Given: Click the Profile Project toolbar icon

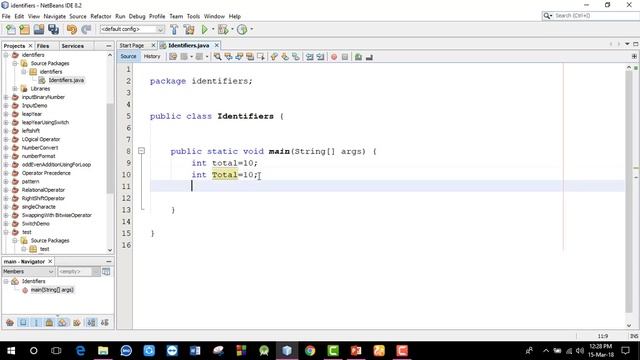Looking at the screenshot, I should pos(242,29).
